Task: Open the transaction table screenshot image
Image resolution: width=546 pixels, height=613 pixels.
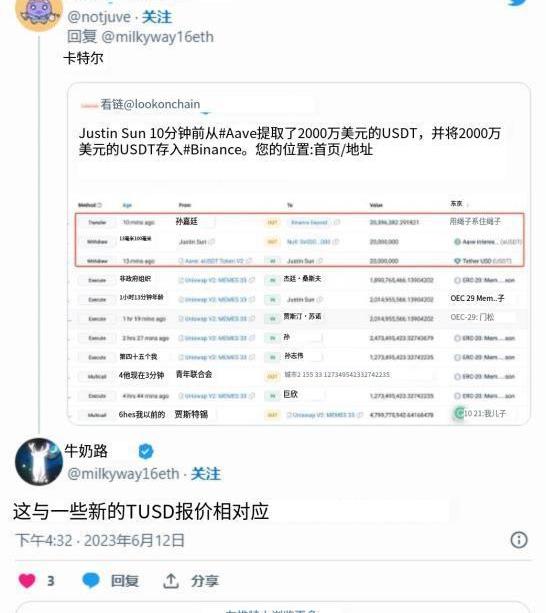Action: (299, 309)
